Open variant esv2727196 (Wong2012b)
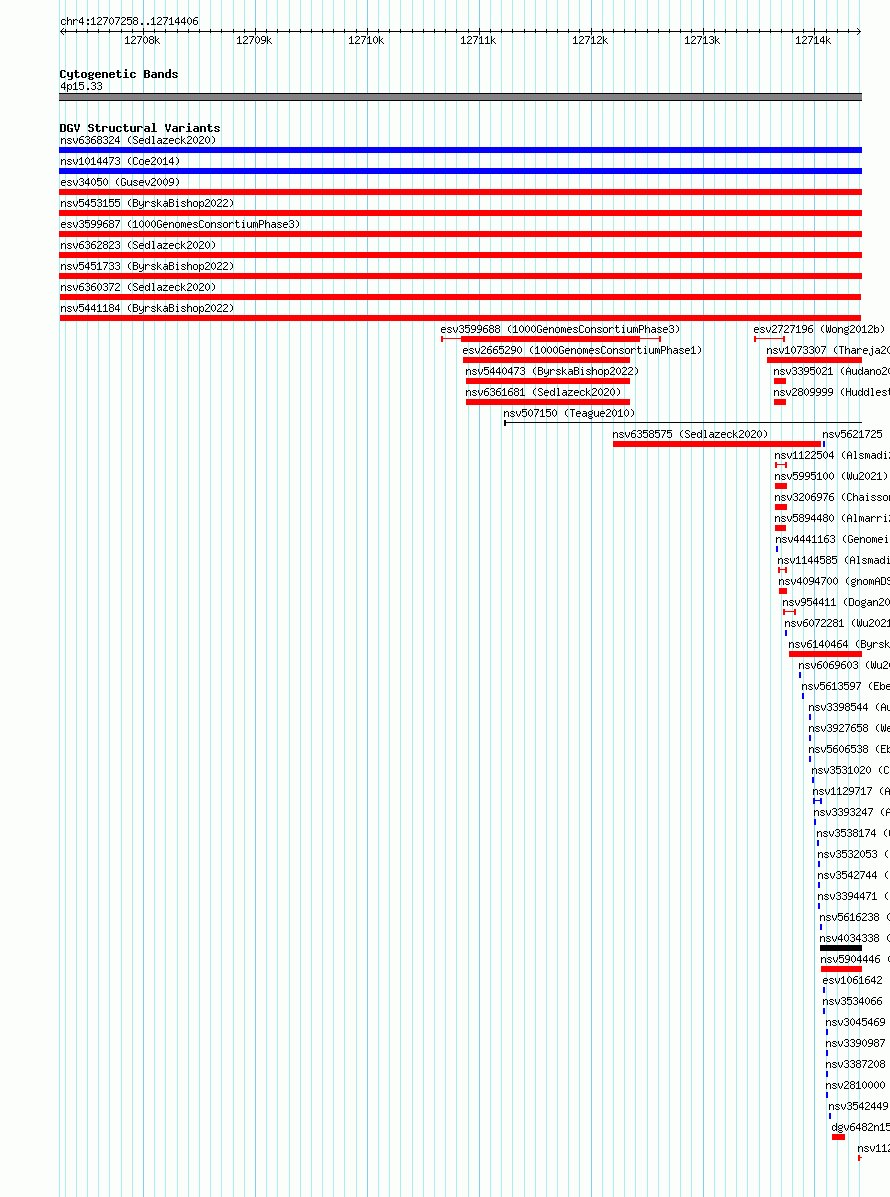The width and height of the screenshot is (890, 1197). coord(819,329)
